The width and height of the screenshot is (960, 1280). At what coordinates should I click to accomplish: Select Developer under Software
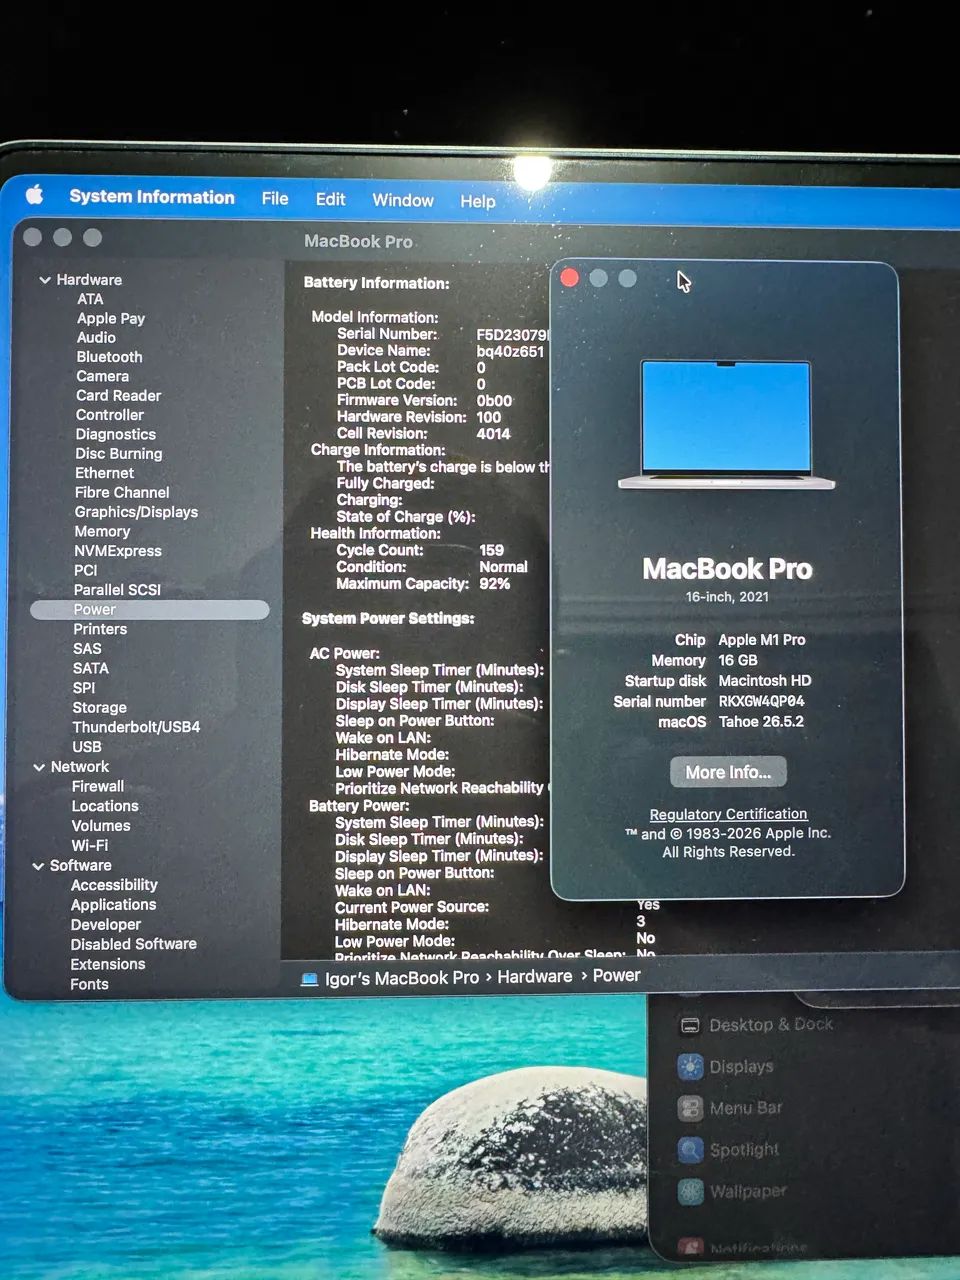106,925
